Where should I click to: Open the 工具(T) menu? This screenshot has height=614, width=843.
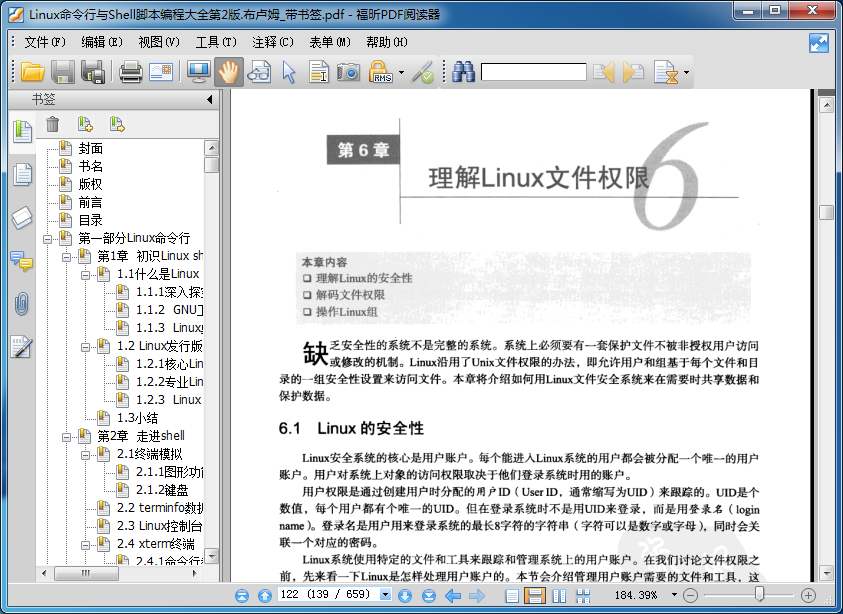(x=216, y=42)
